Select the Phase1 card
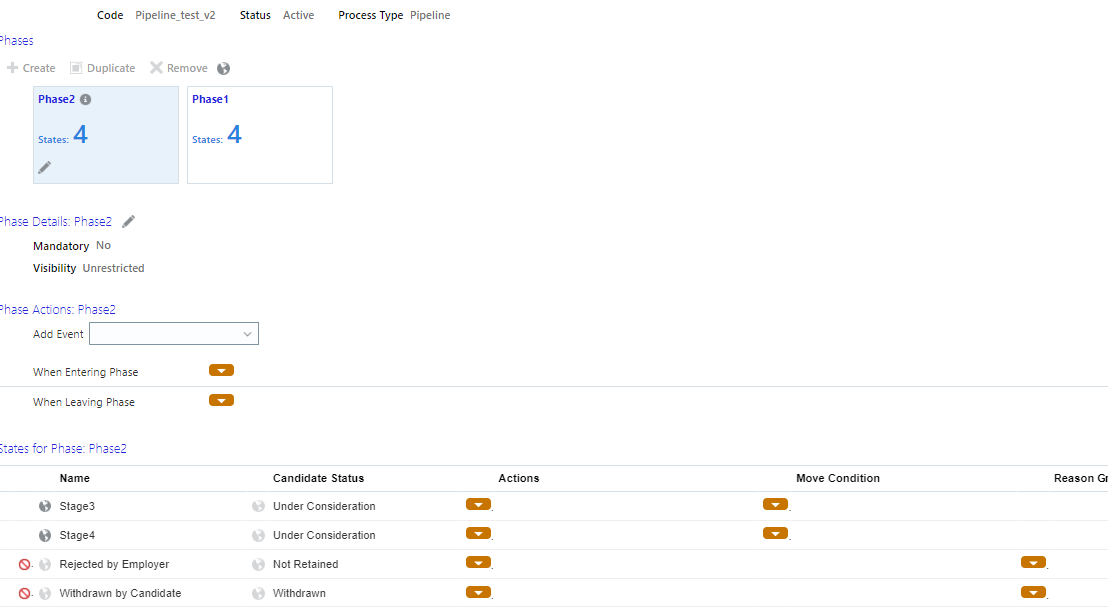Screen dimensions: 1108x607 260,135
